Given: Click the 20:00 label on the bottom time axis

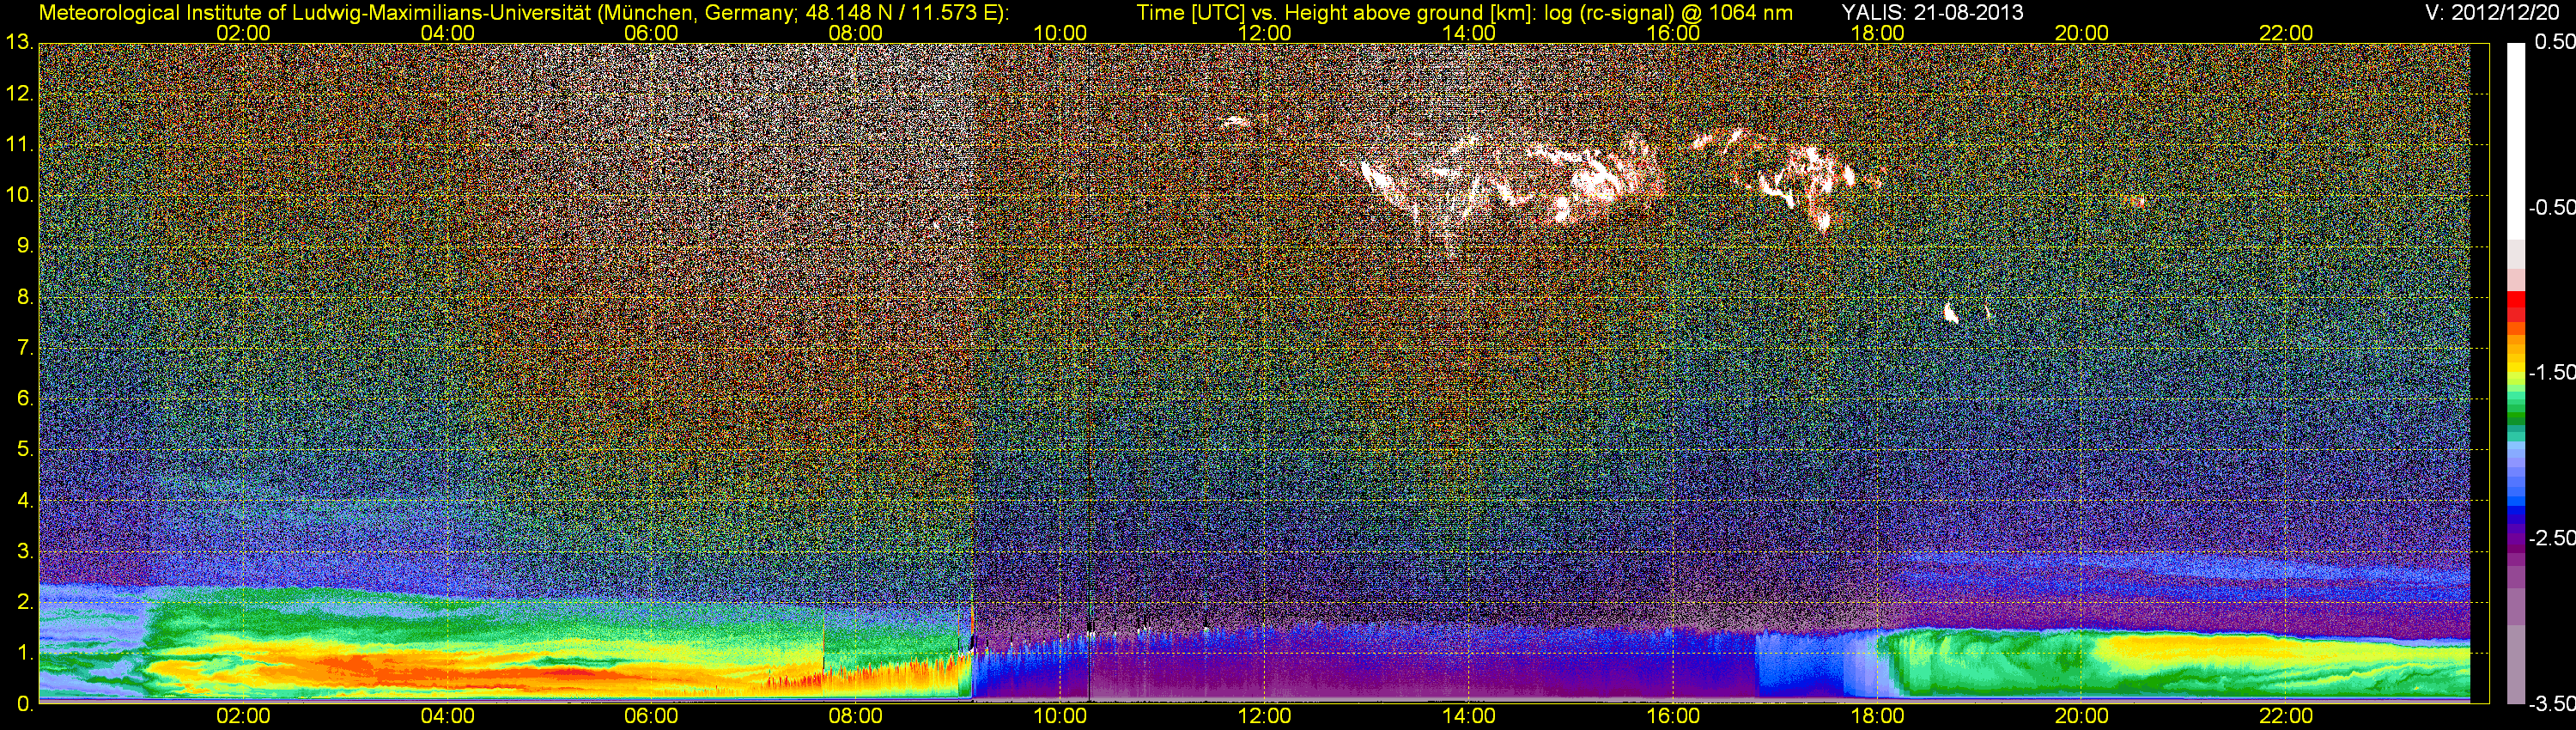Looking at the screenshot, I should (2082, 716).
